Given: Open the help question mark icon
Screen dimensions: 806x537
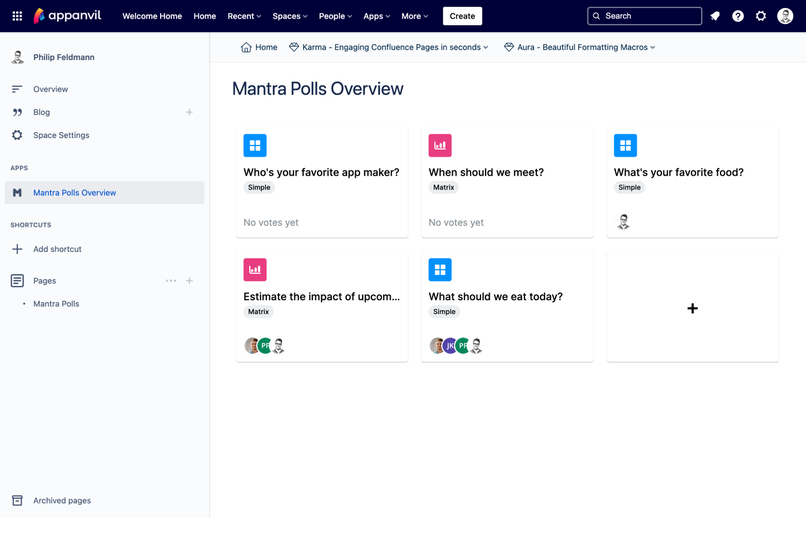Looking at the screenshot, I should tap(738, 16).
